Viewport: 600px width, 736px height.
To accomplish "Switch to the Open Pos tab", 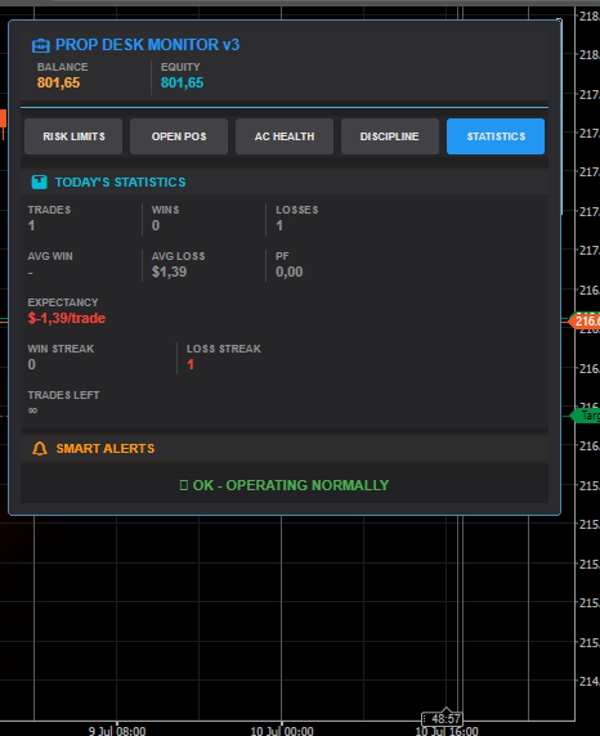I will click(x=179, y=137).
